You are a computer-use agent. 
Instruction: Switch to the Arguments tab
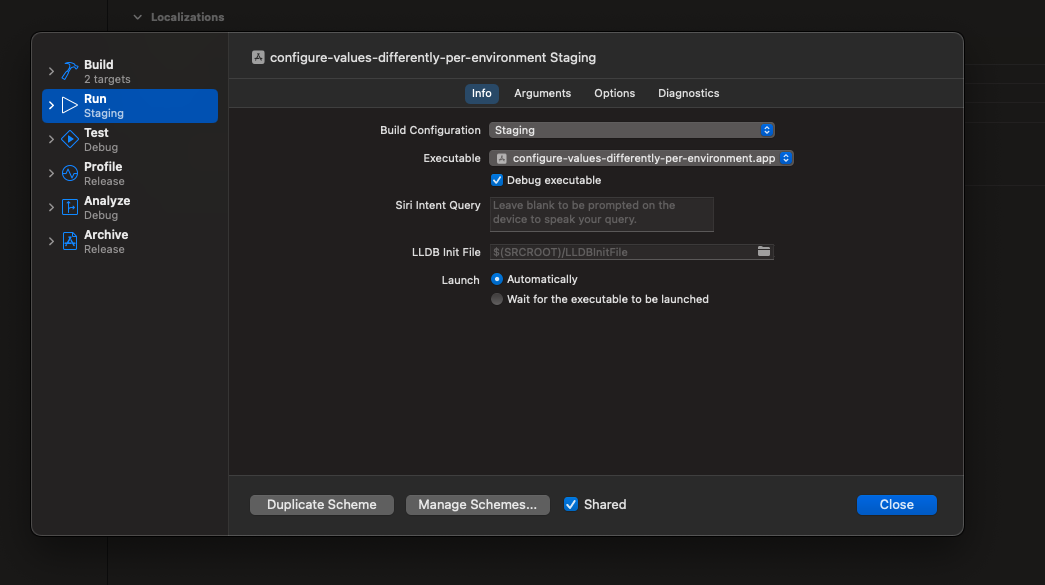pos(542,93)
